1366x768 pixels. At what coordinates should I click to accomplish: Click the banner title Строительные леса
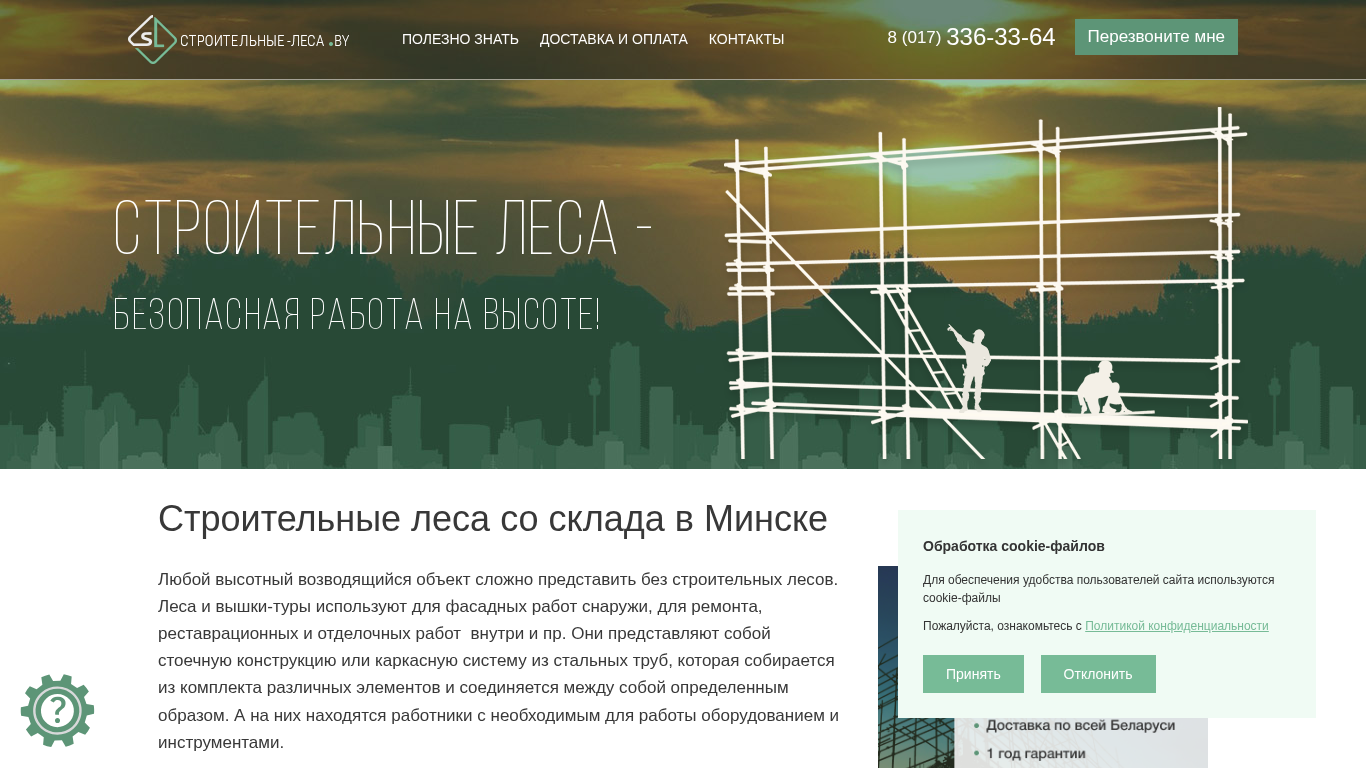click(x=383, y=229)
